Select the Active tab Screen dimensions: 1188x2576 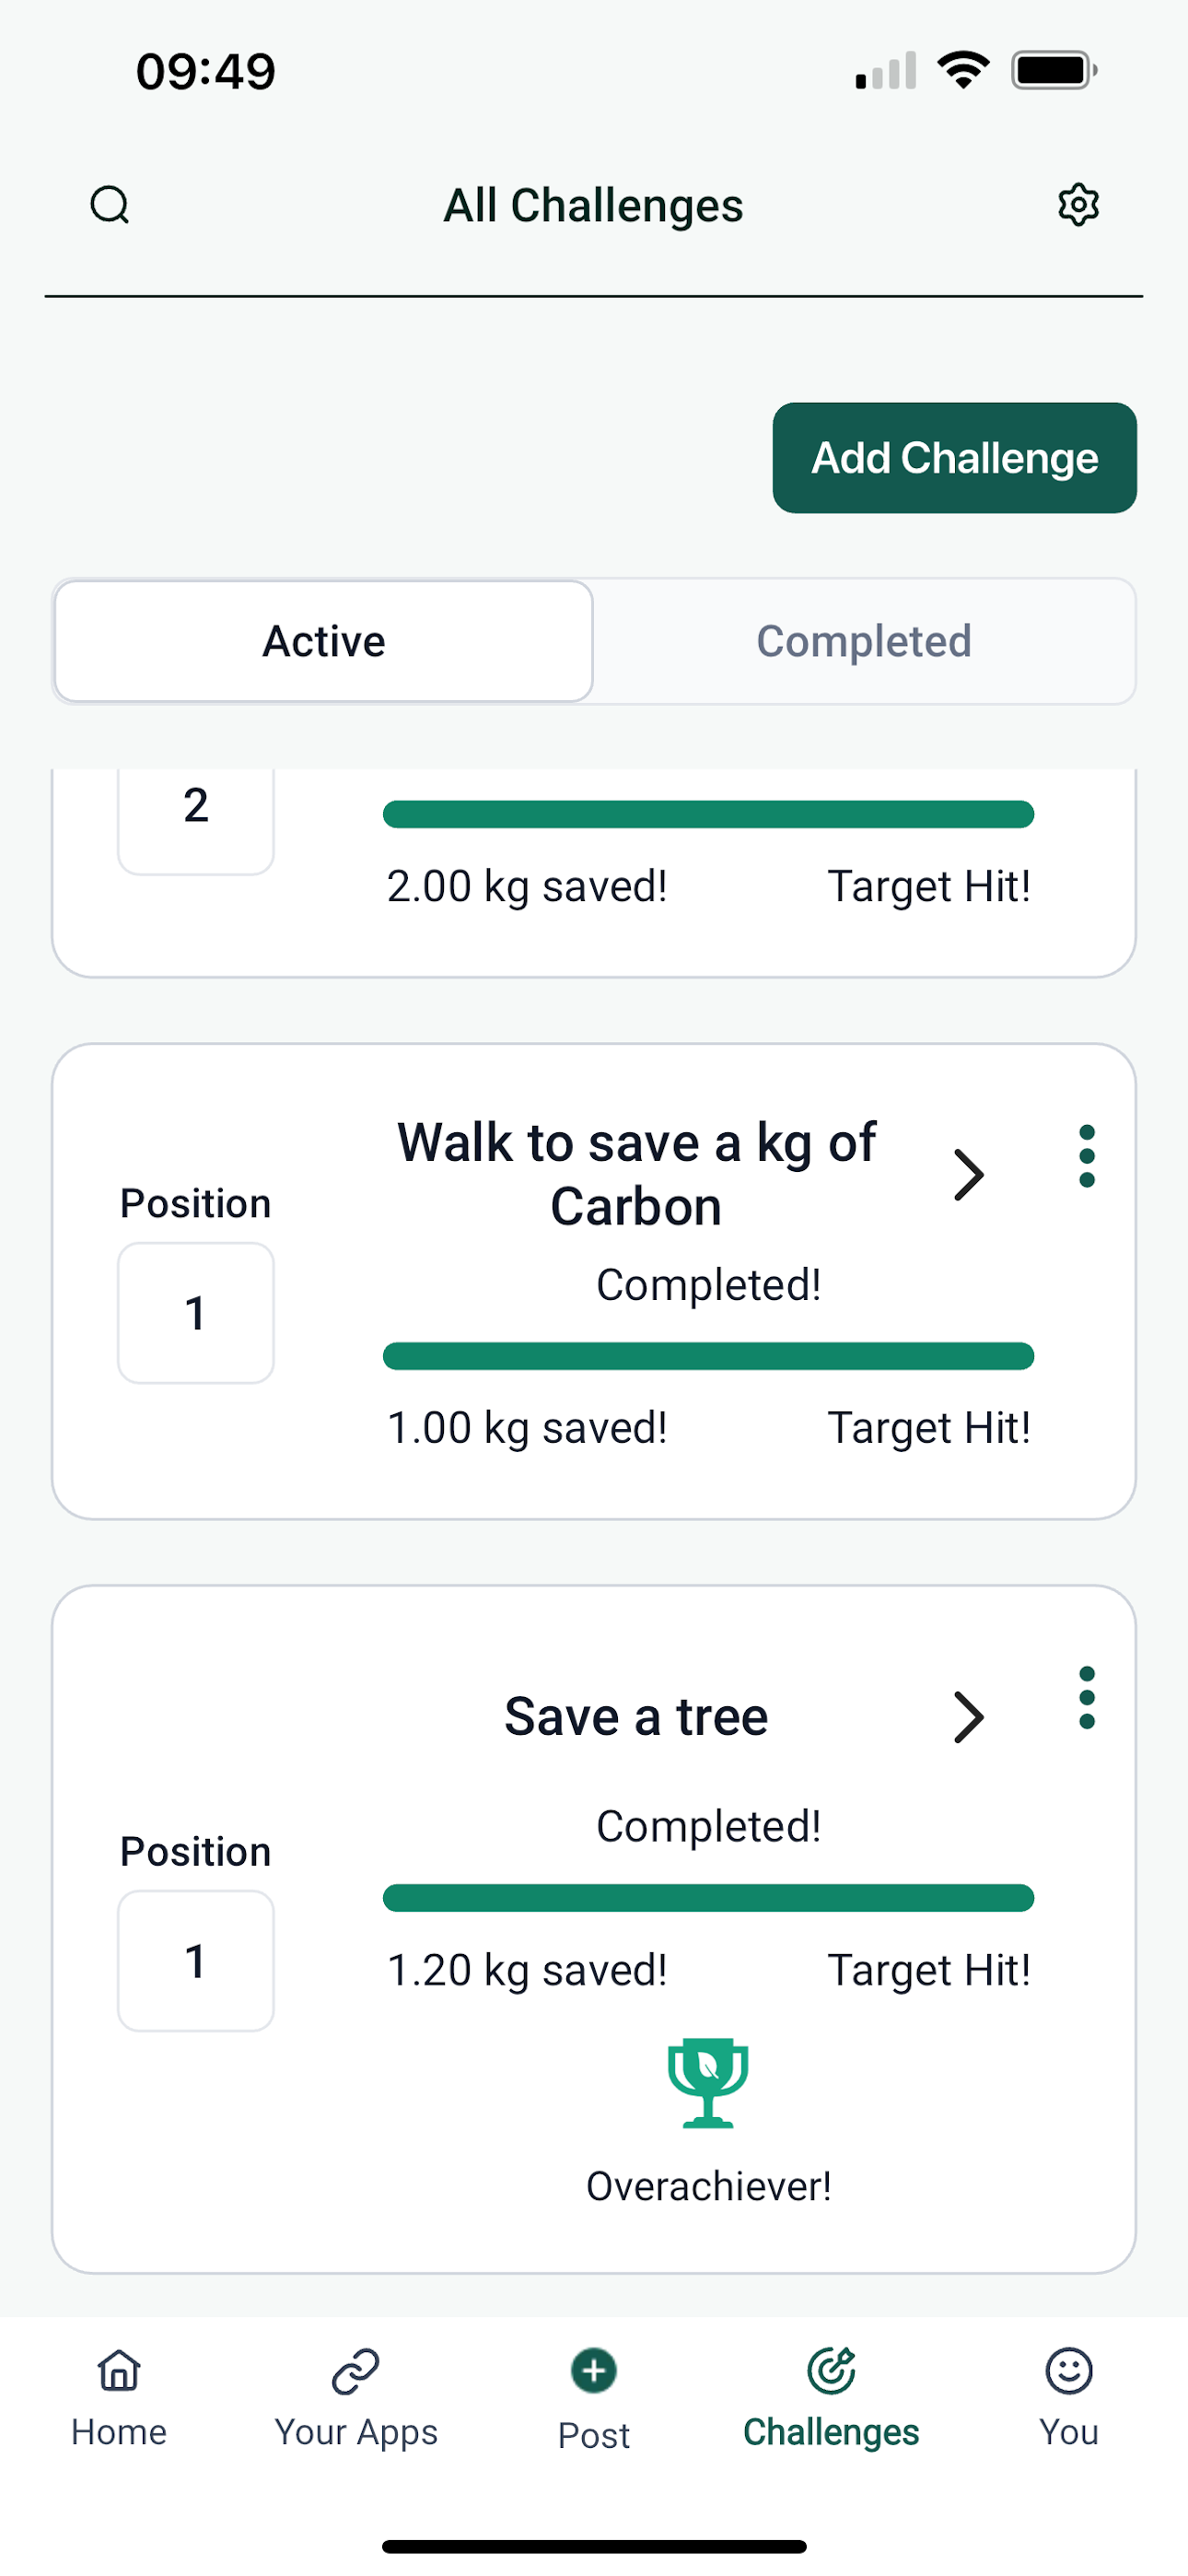(324, 641)
